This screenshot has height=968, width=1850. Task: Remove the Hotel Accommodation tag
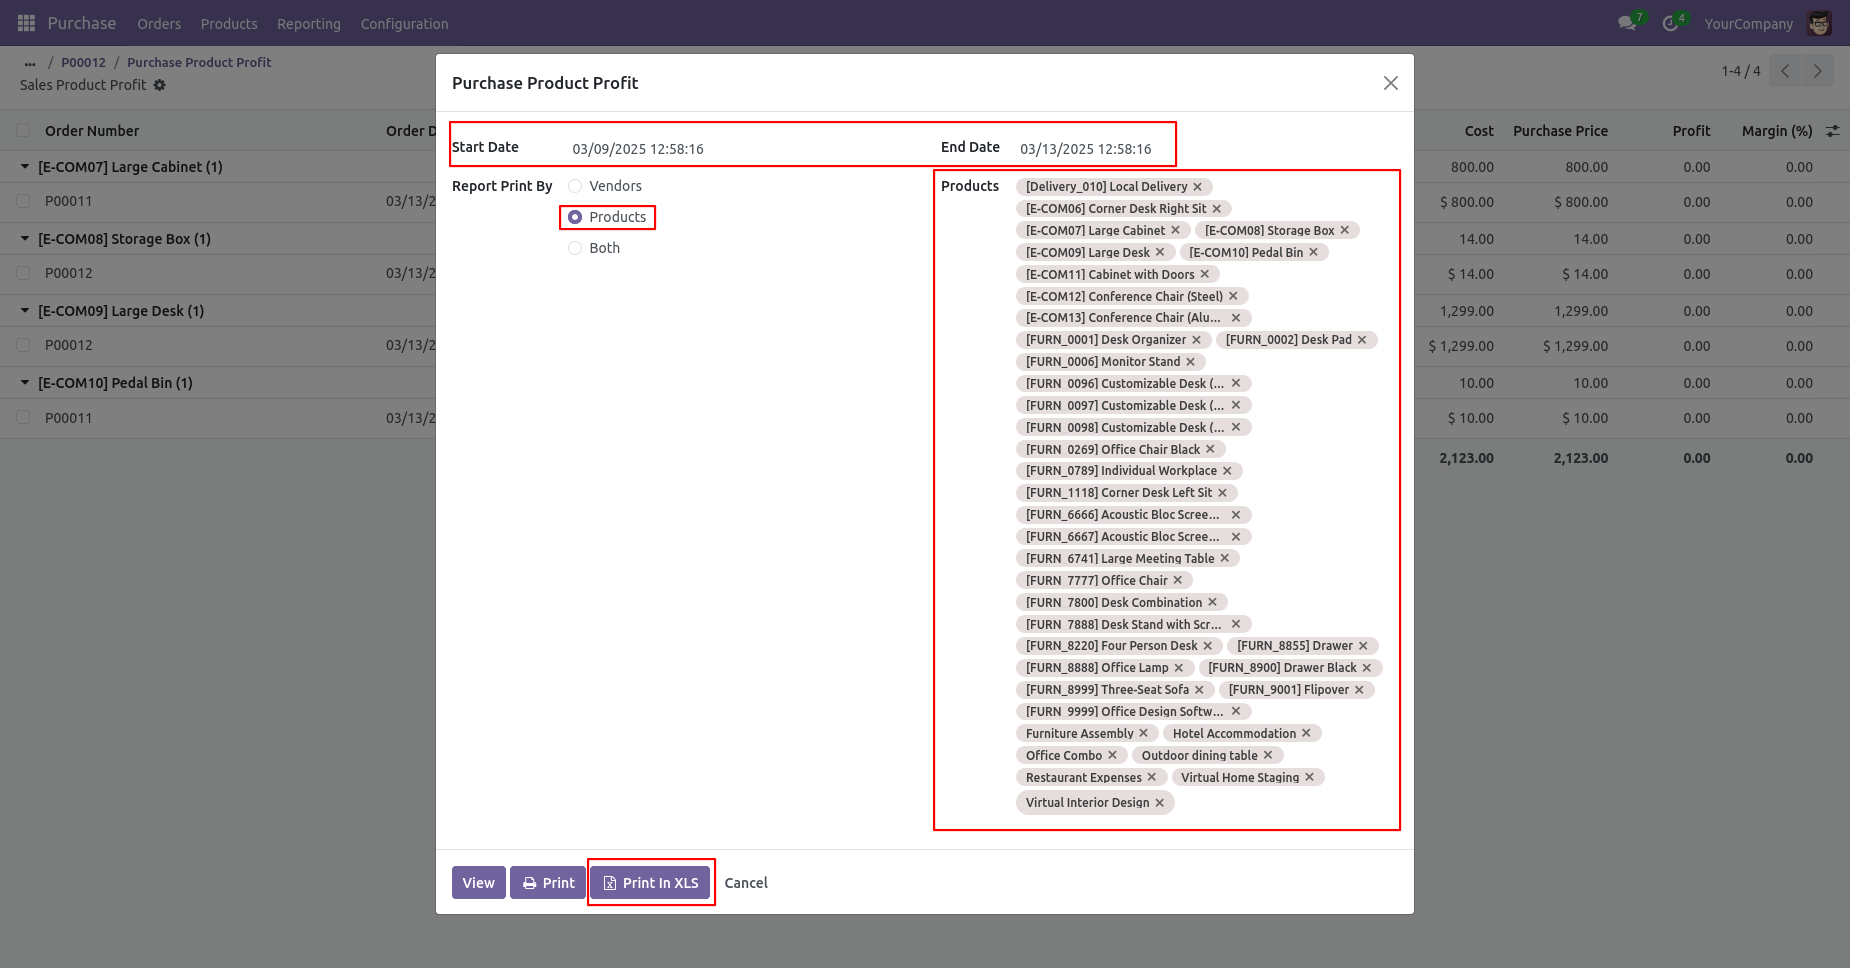point(1306,733)
